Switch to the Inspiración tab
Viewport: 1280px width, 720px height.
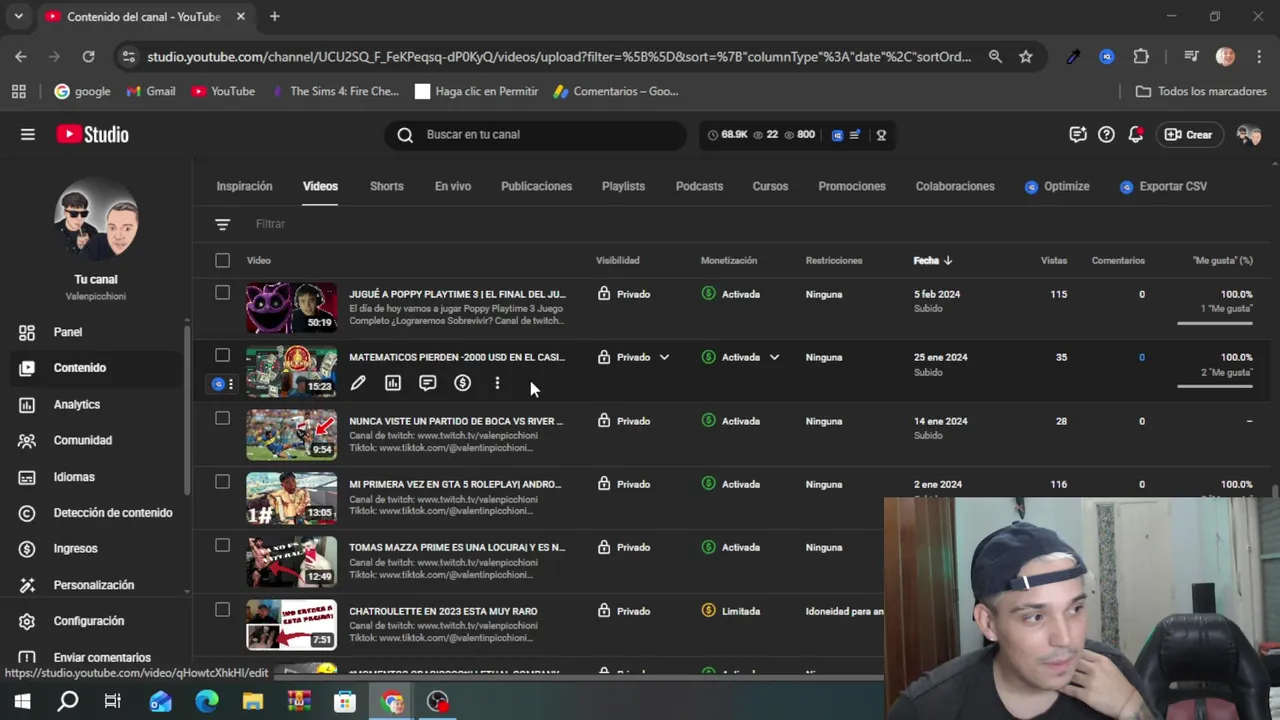point(244,186)
